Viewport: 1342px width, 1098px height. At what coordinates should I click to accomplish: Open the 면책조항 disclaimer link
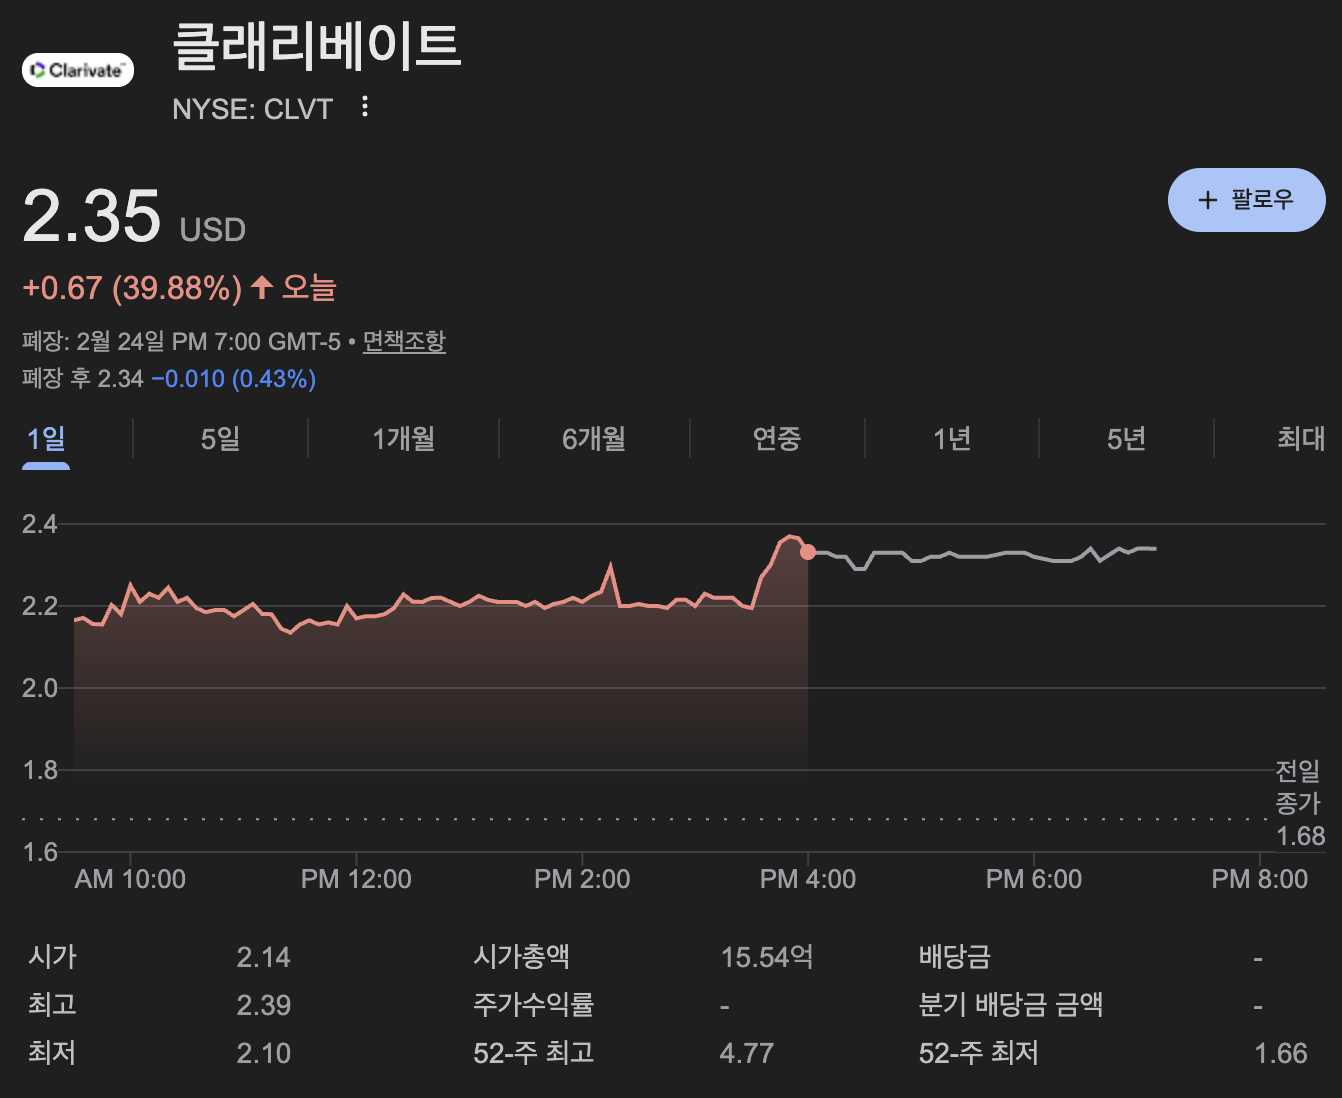(404, 342)
